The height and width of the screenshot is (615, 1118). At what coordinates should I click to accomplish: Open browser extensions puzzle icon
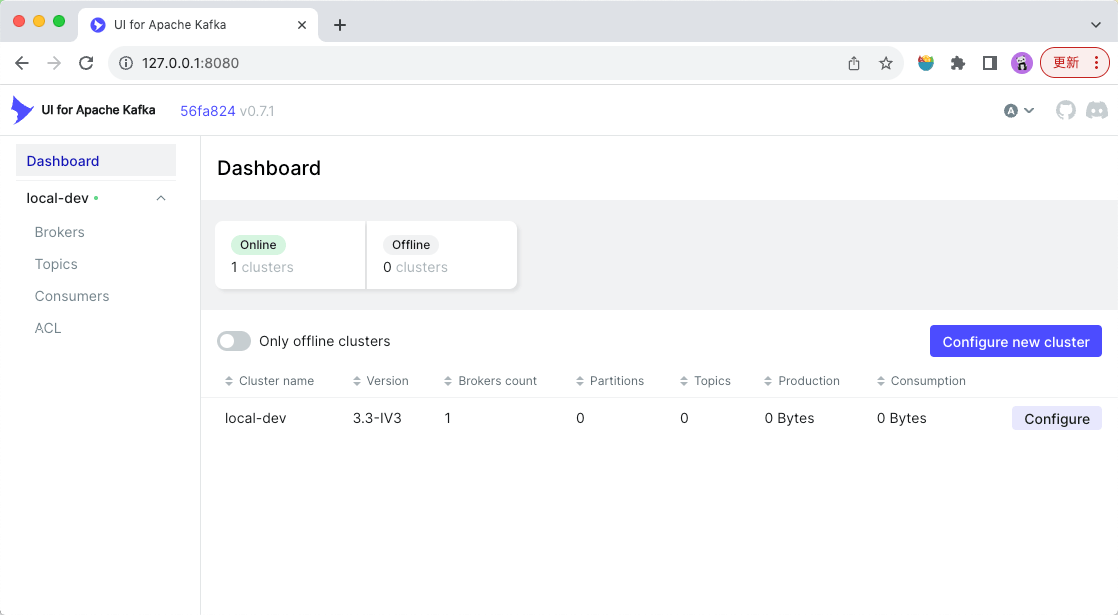957,63
